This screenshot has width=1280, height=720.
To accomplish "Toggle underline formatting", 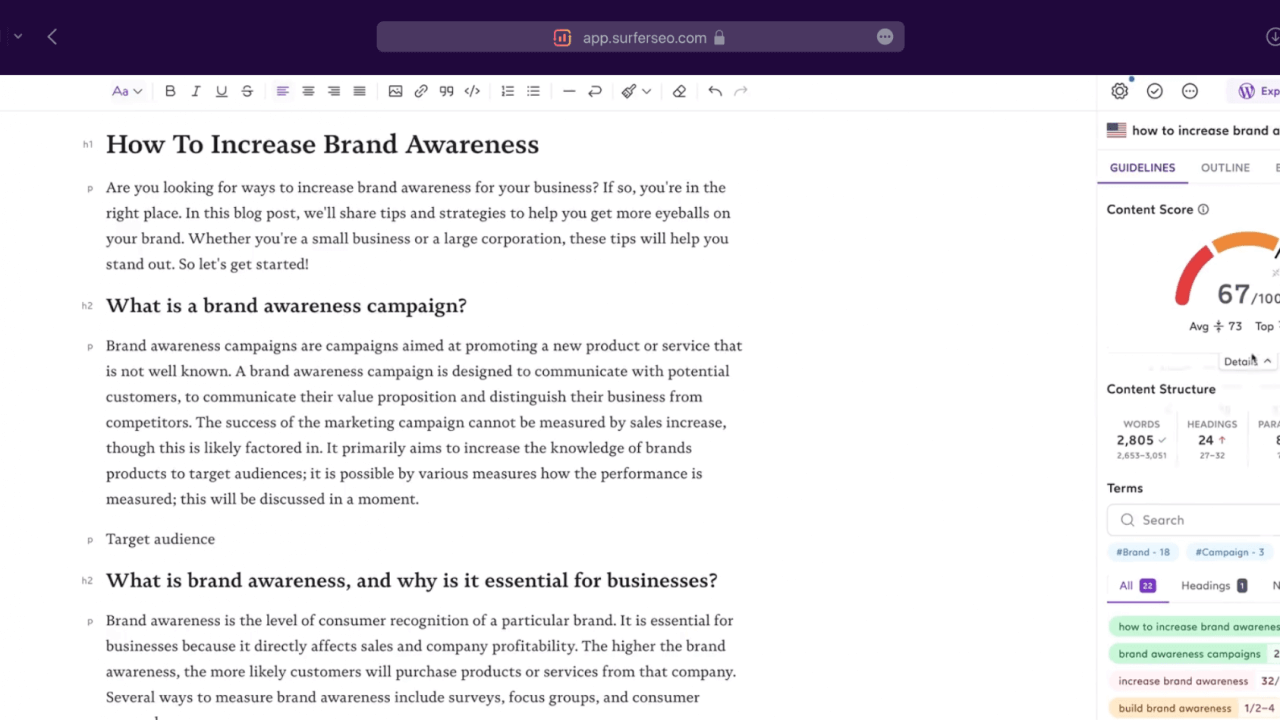I will pos(221,91).
